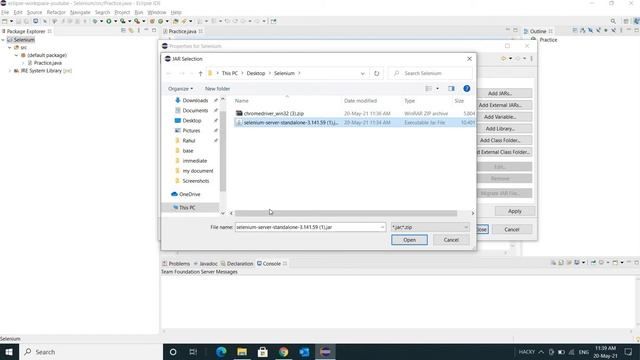
Task: Open Navigate menu in Eclipse
Action: (80, 13)
